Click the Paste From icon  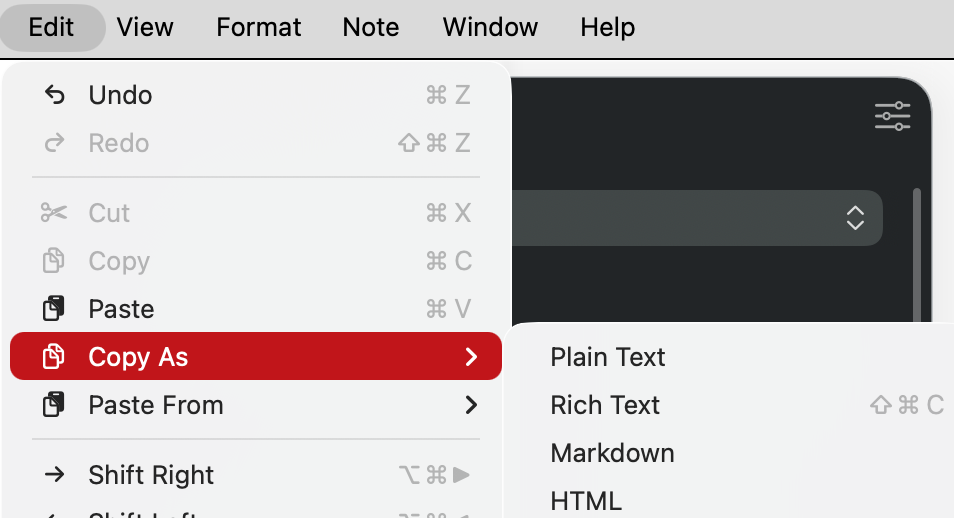[54, 405]
